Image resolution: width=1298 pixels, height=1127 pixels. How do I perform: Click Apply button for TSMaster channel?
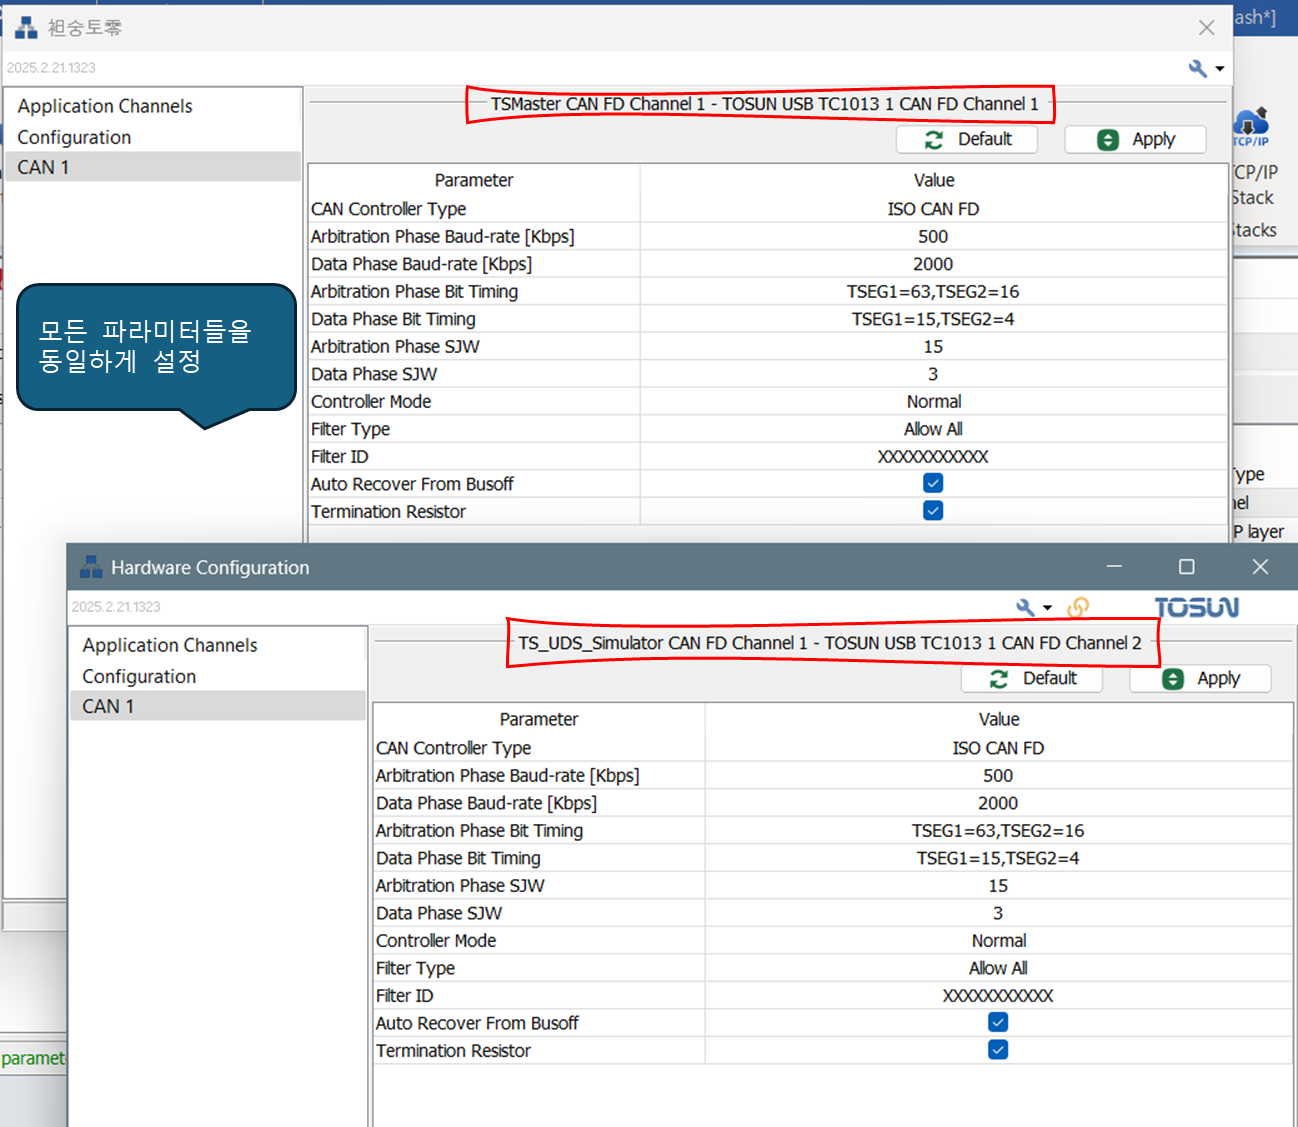click(1135, 139)
